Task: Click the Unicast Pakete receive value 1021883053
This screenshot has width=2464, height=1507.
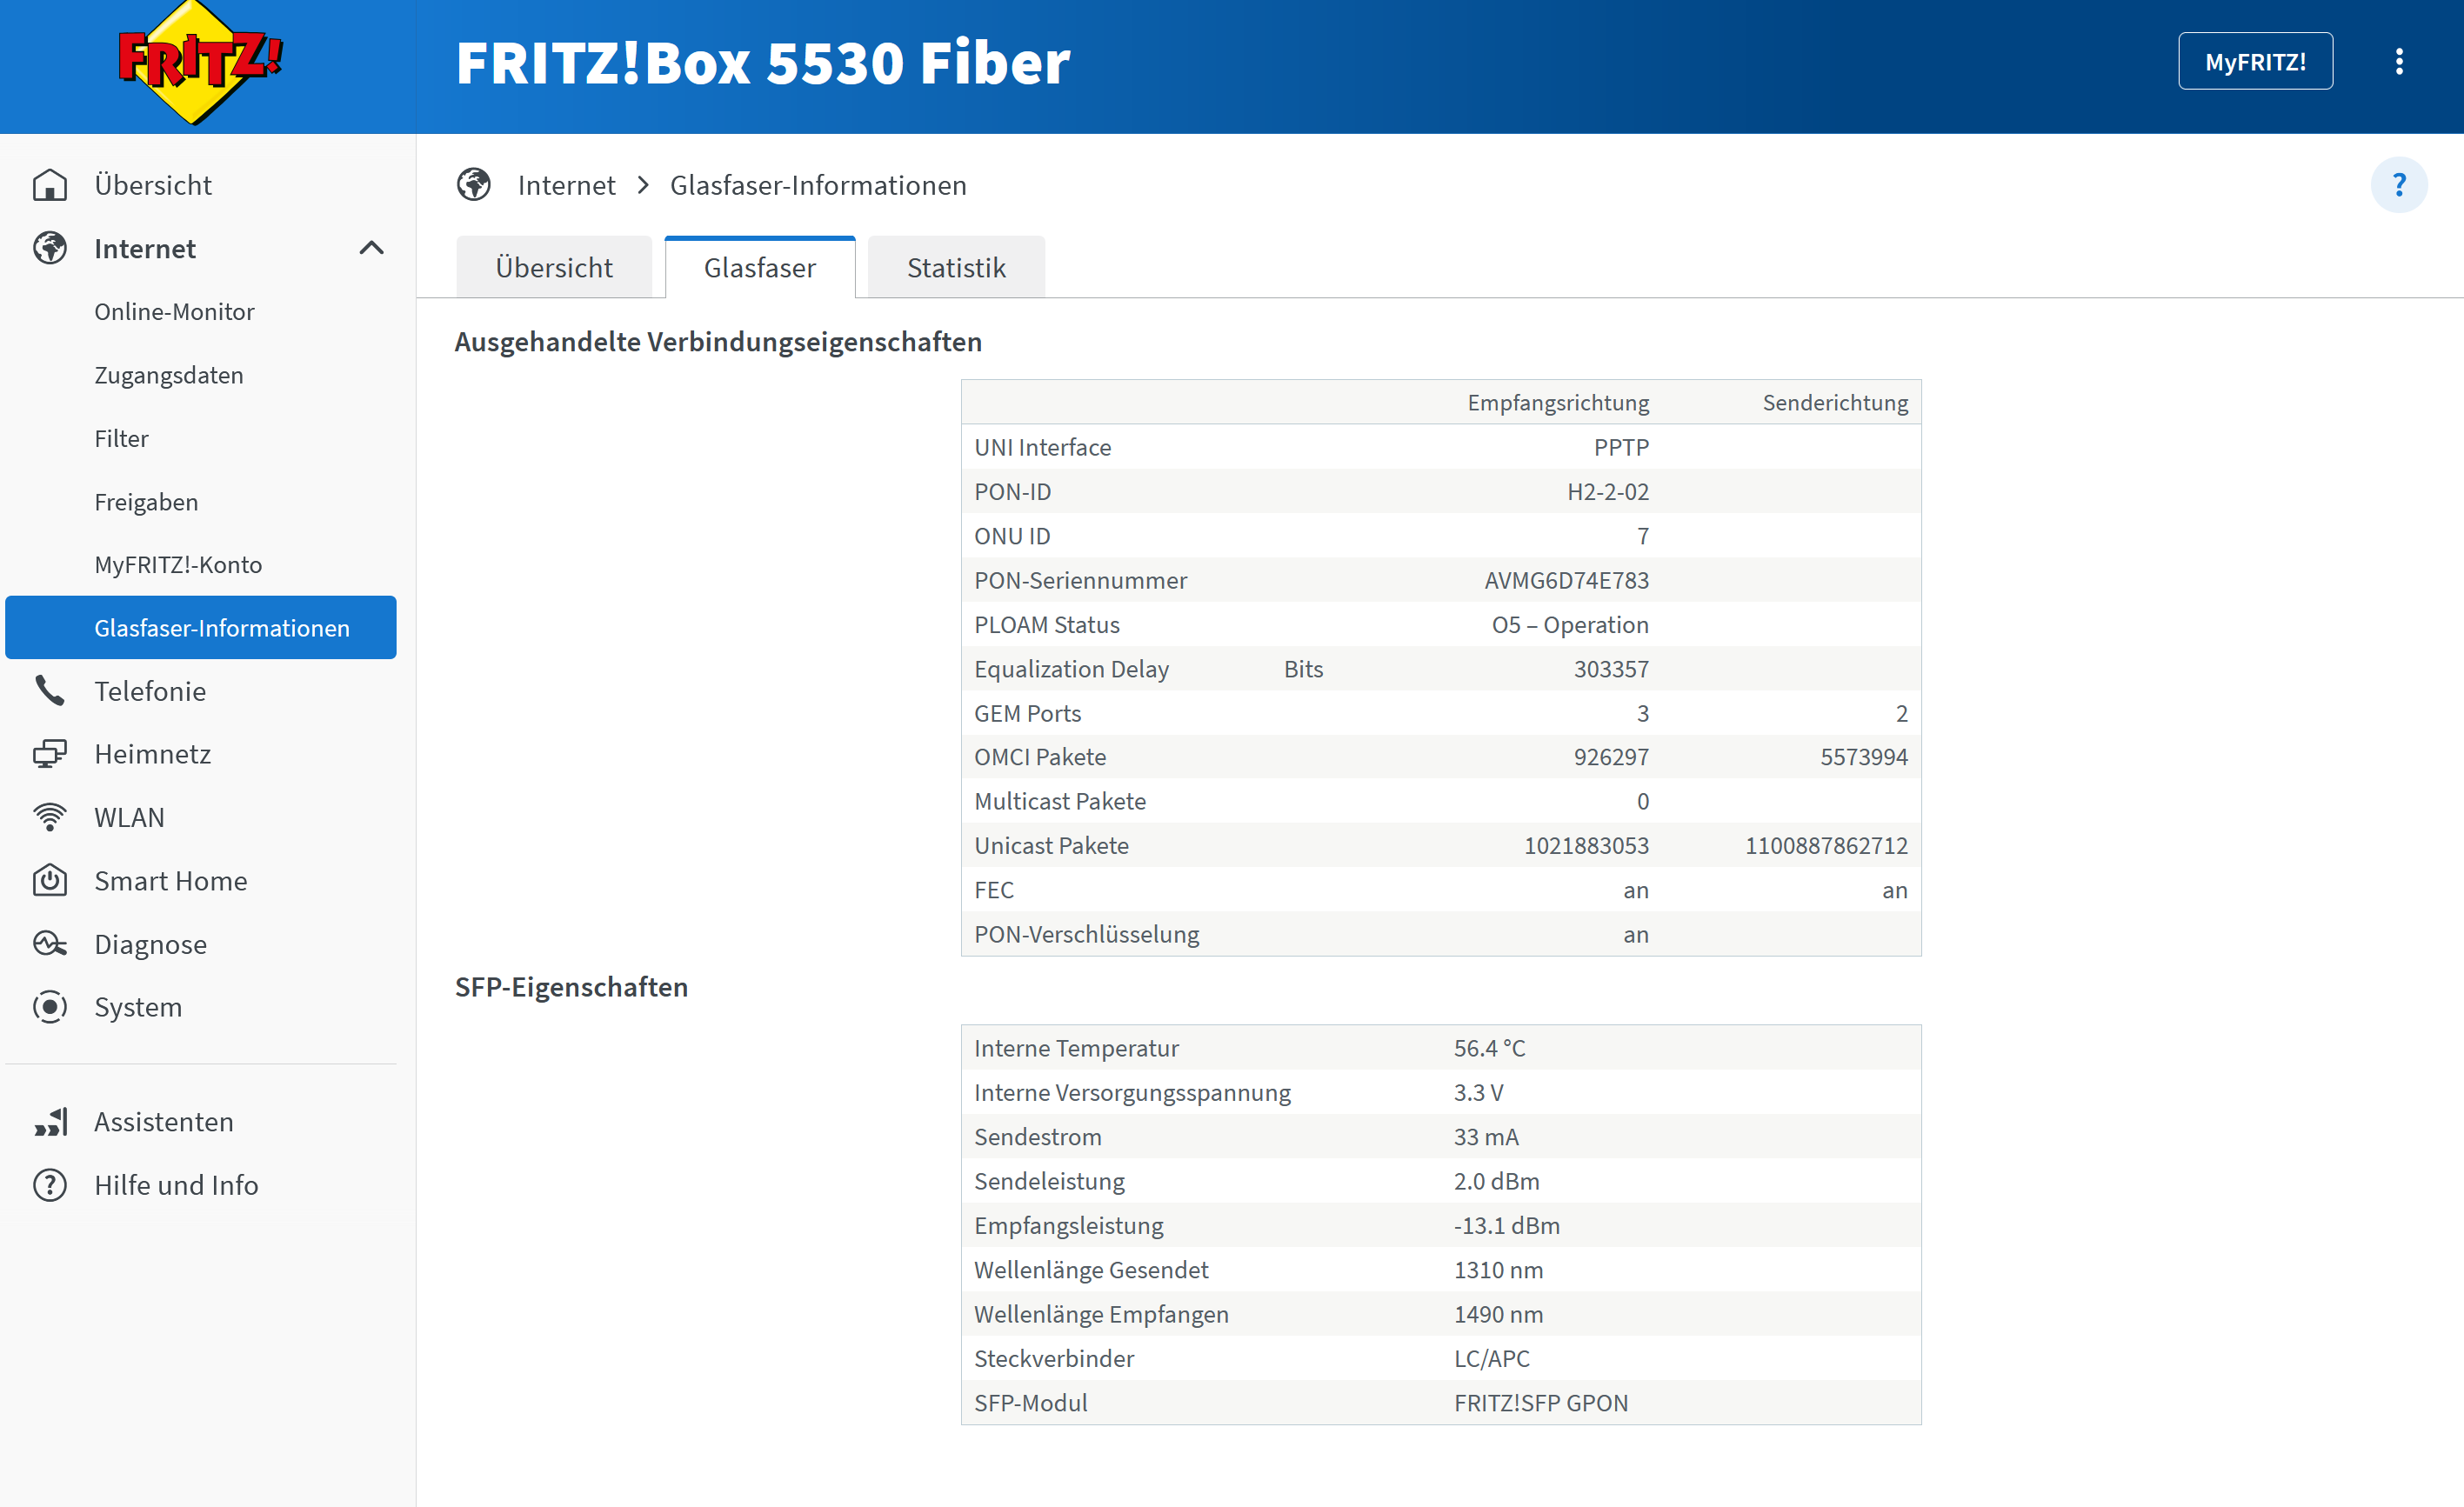Action: [x=1586, y=846]
